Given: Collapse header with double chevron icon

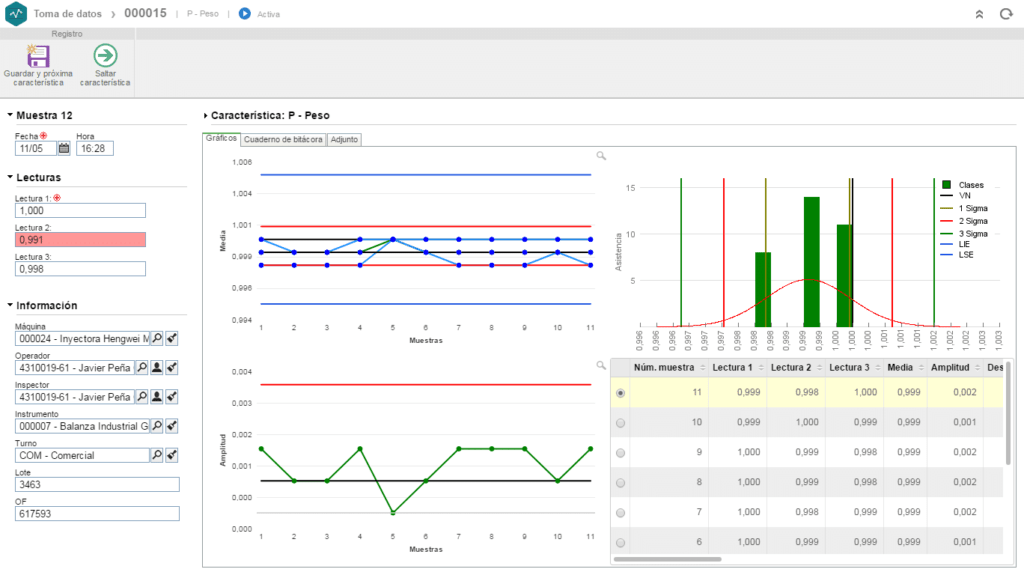Looking at the screenshot, I should [x=979, y=14].
